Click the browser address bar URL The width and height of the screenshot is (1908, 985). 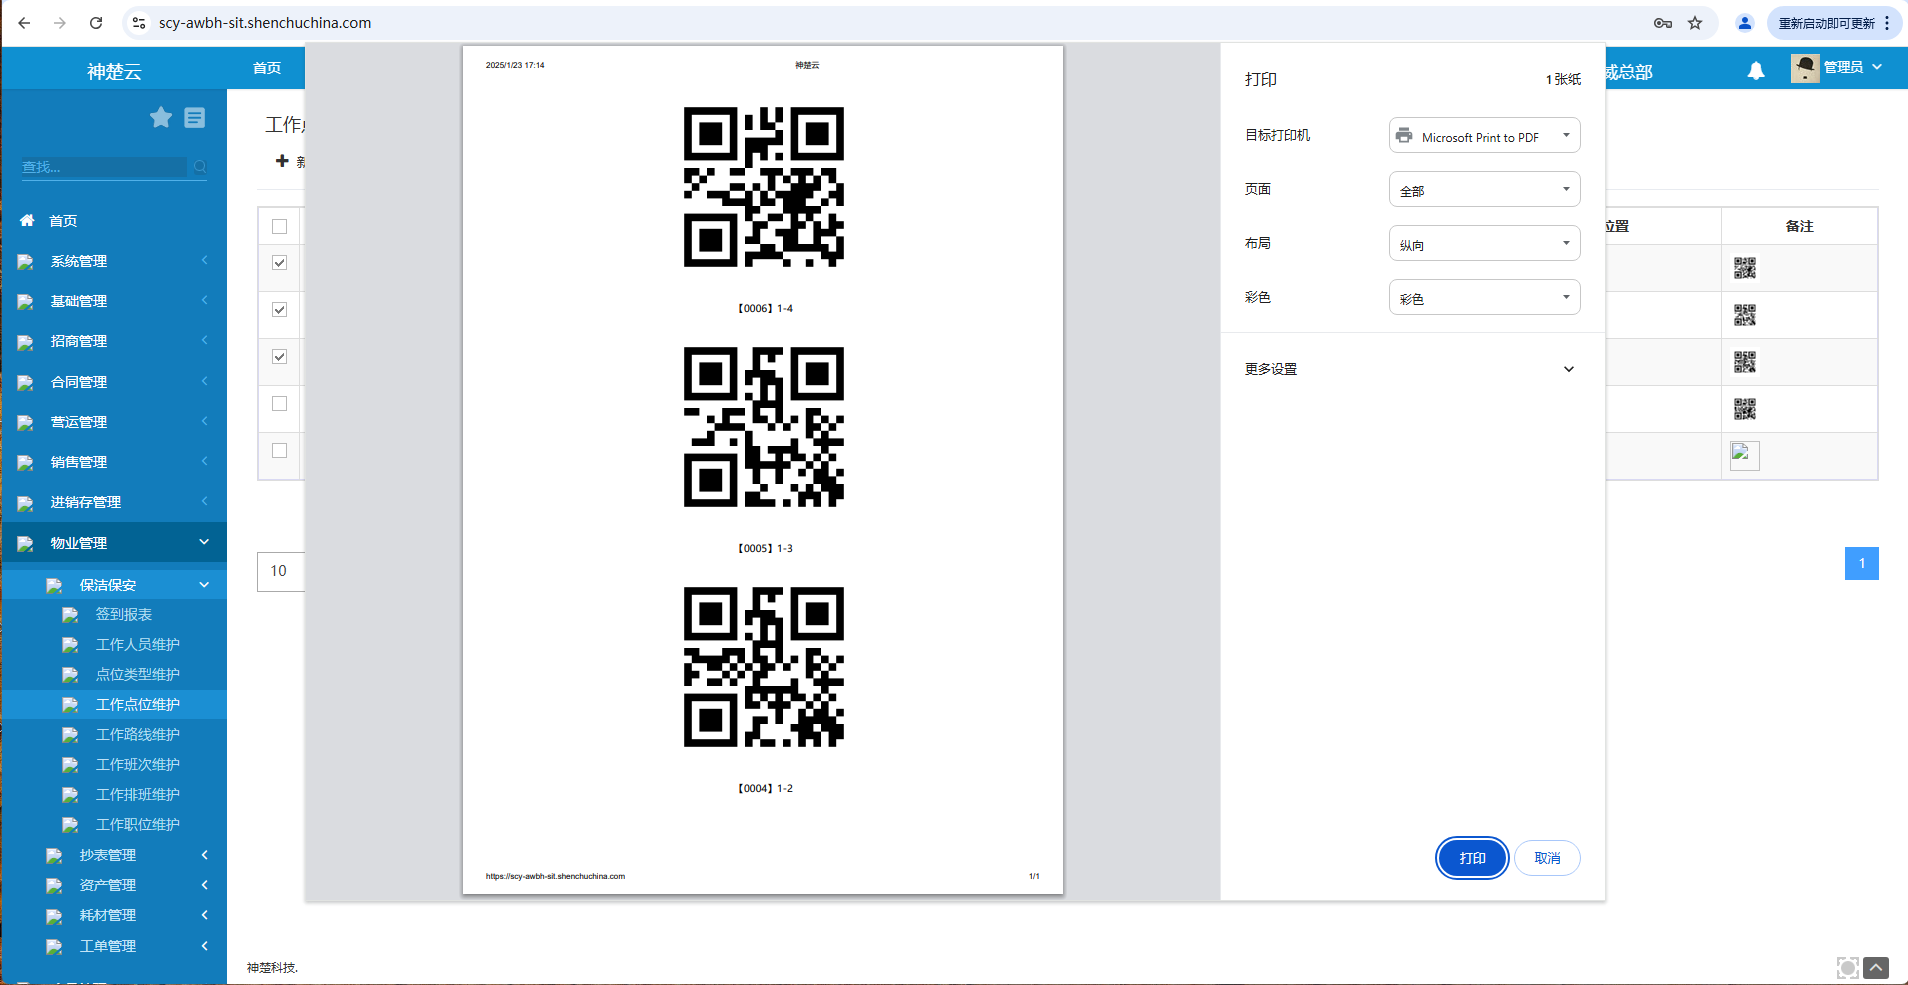[265, 23]
